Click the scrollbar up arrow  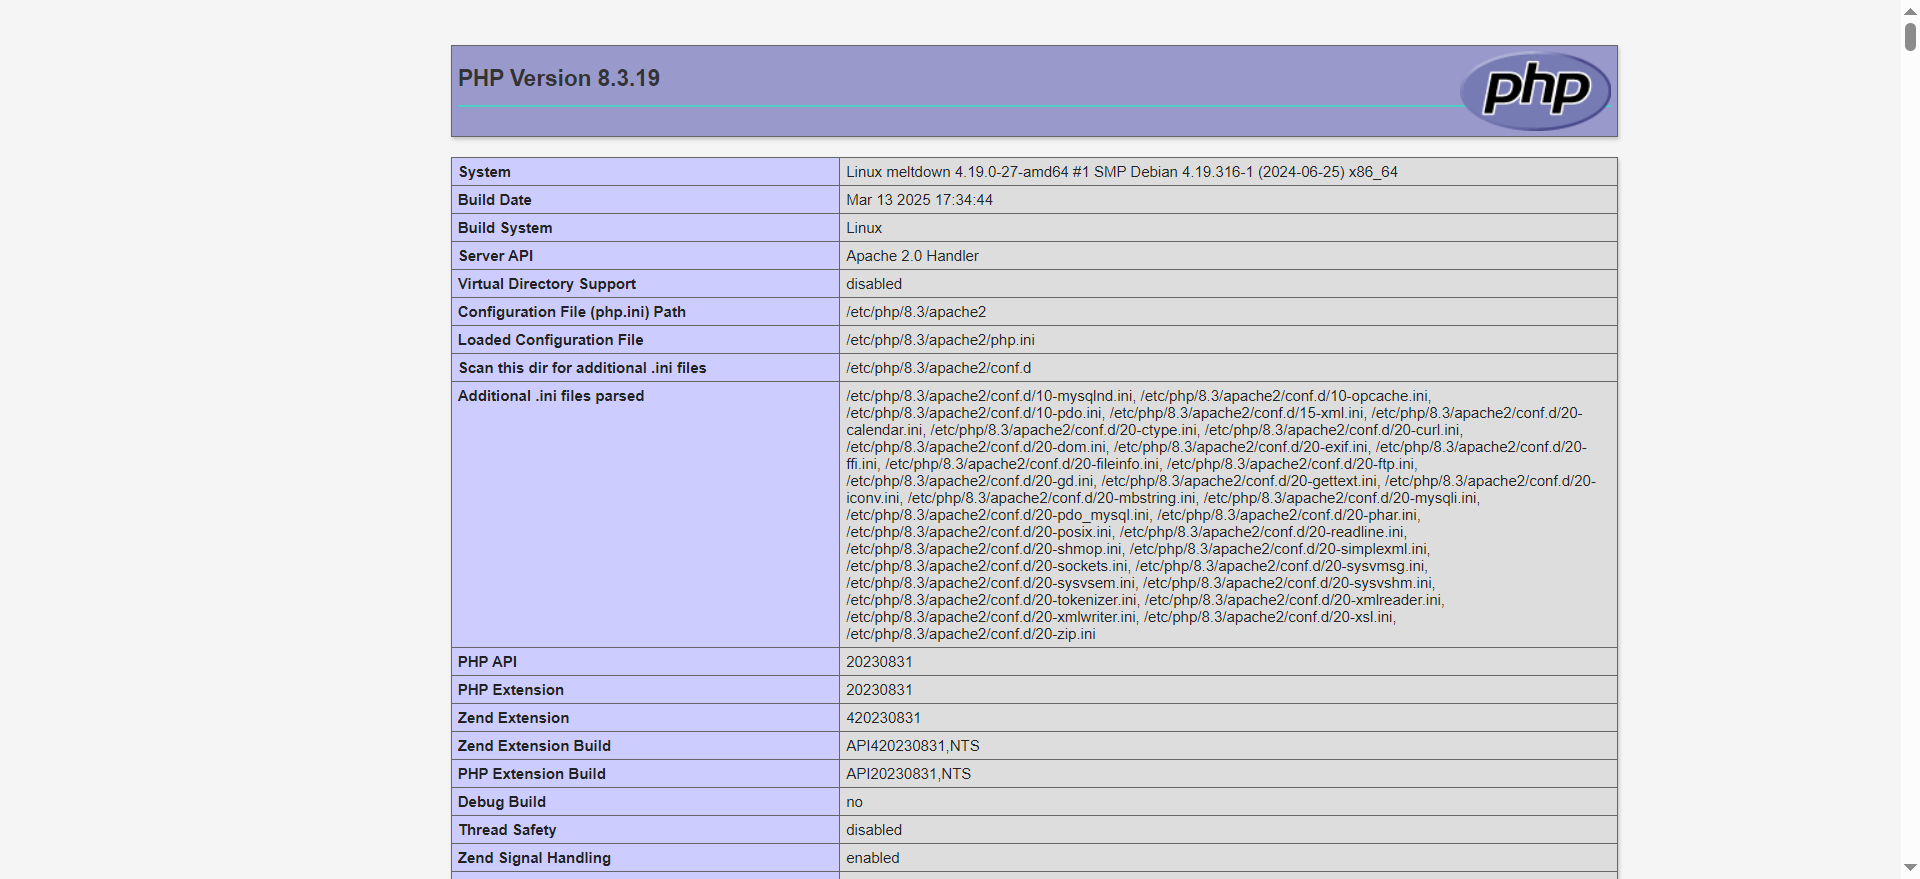click(x=1910, y=10)
